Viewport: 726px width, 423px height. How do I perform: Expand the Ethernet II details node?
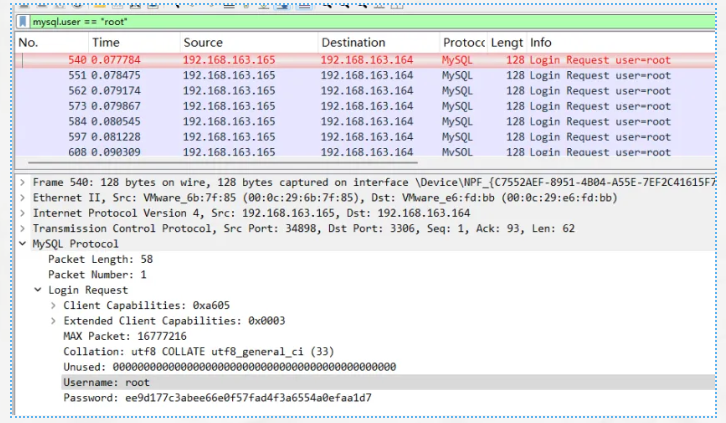(x=23, y=198)
